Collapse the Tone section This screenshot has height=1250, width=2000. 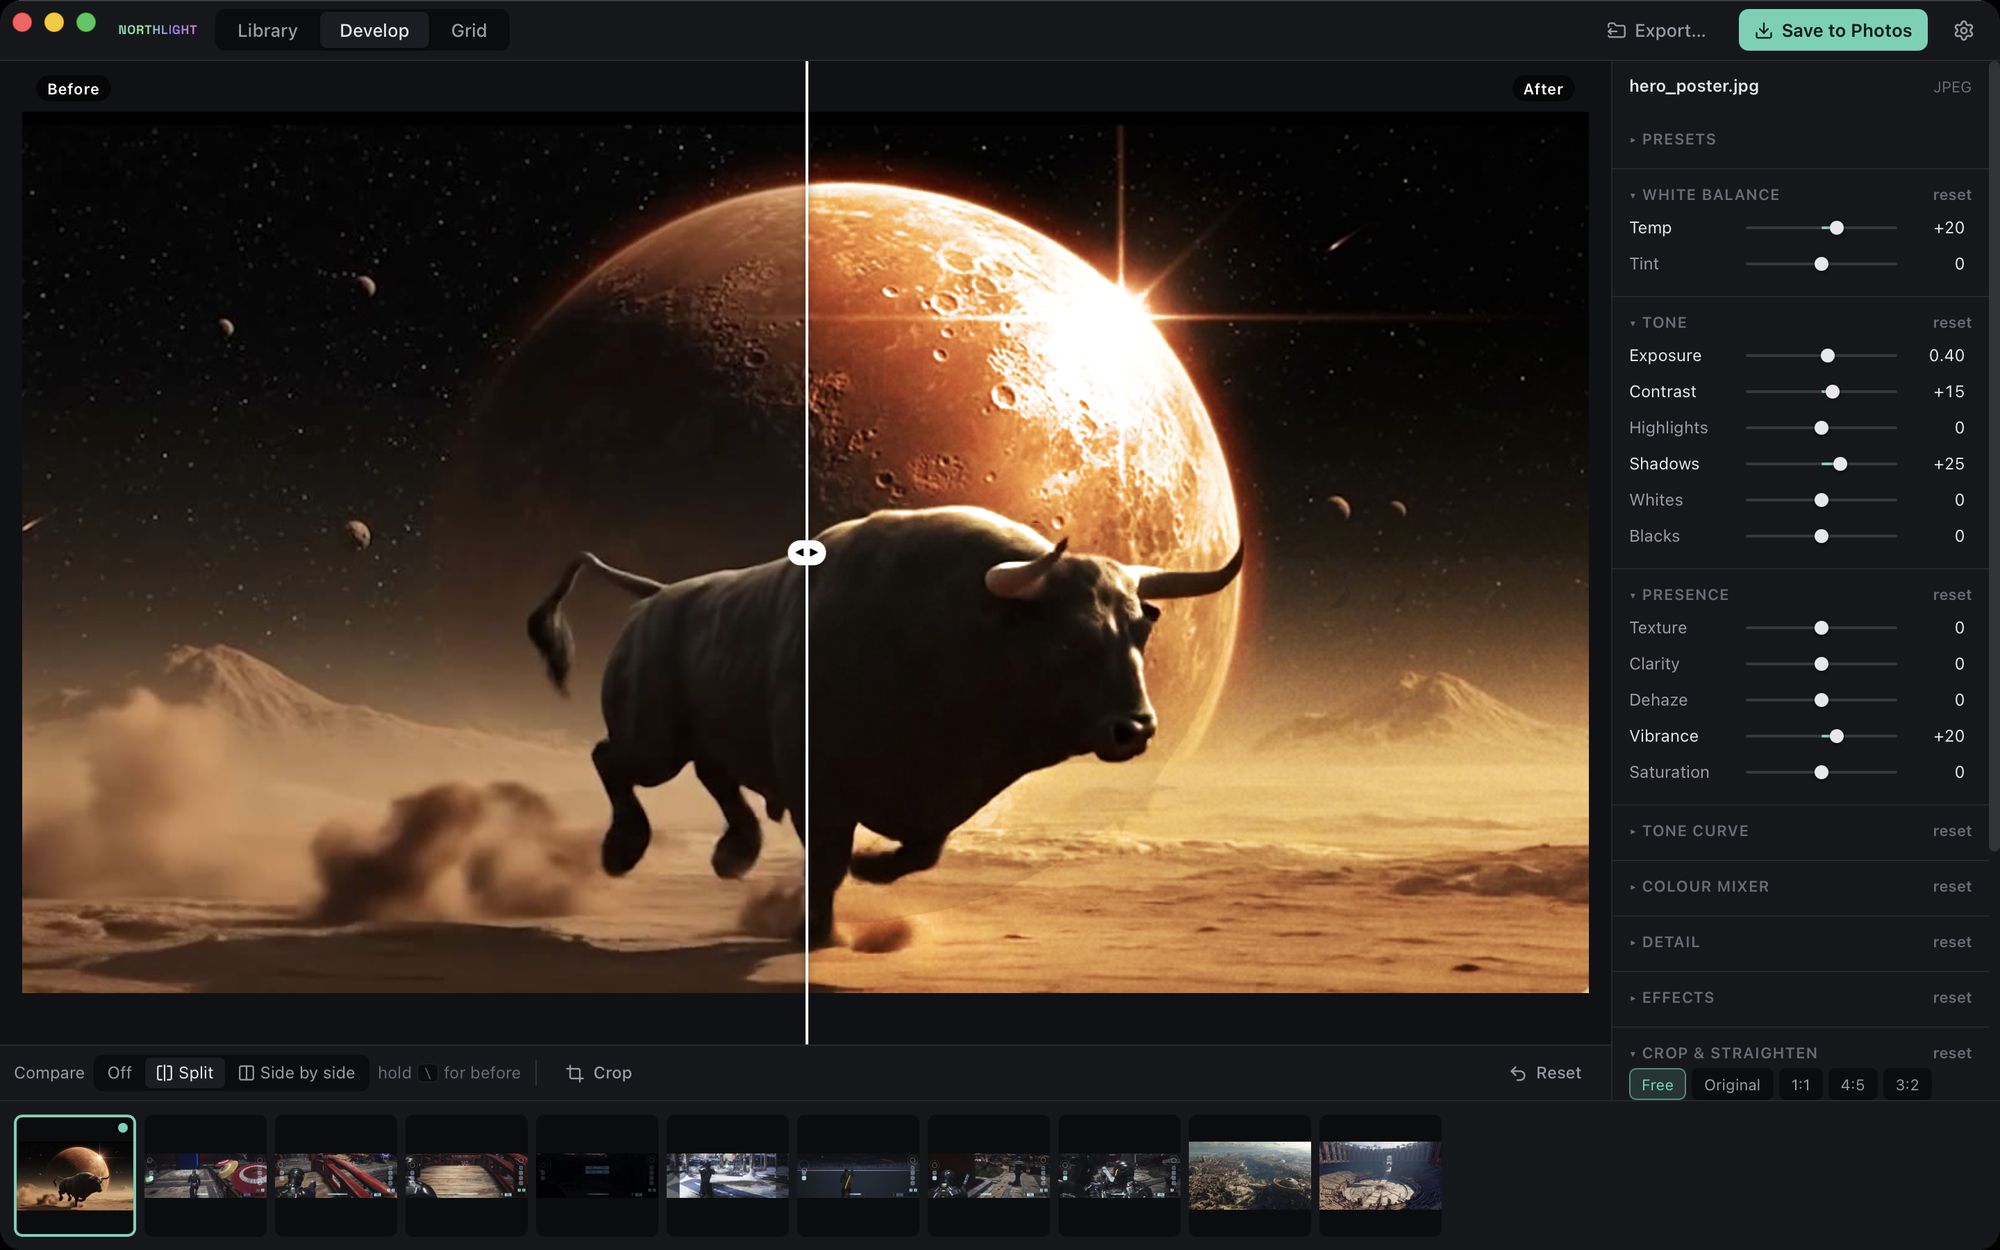pyautogui.click(x=1658, y=323)
